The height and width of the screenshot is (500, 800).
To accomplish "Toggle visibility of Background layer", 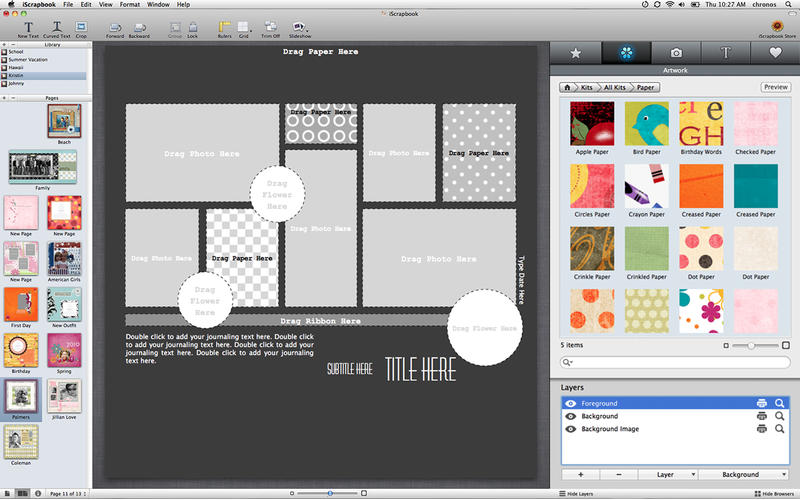I will [x=570, y=416].
